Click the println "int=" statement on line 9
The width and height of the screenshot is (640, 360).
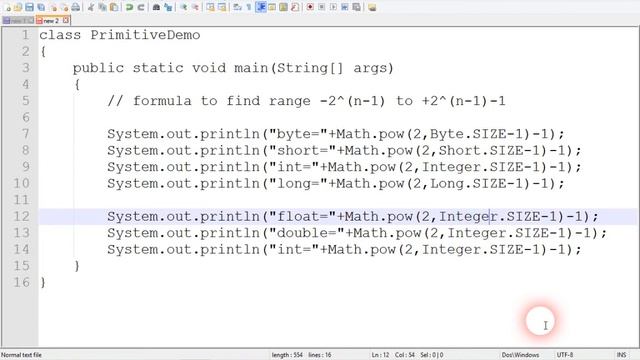[344, 167]
